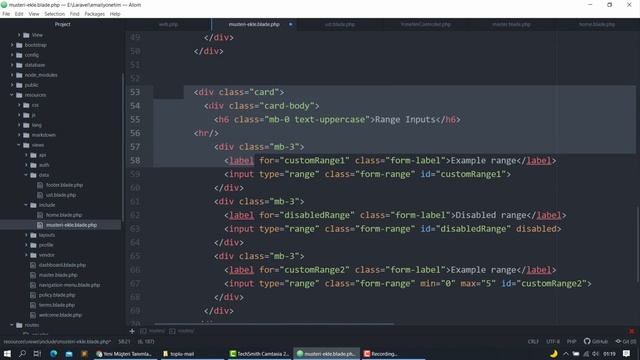Open Windows taskbar search
The height and width of the screenshot is (360, 640).
click(x=22, y=353)
